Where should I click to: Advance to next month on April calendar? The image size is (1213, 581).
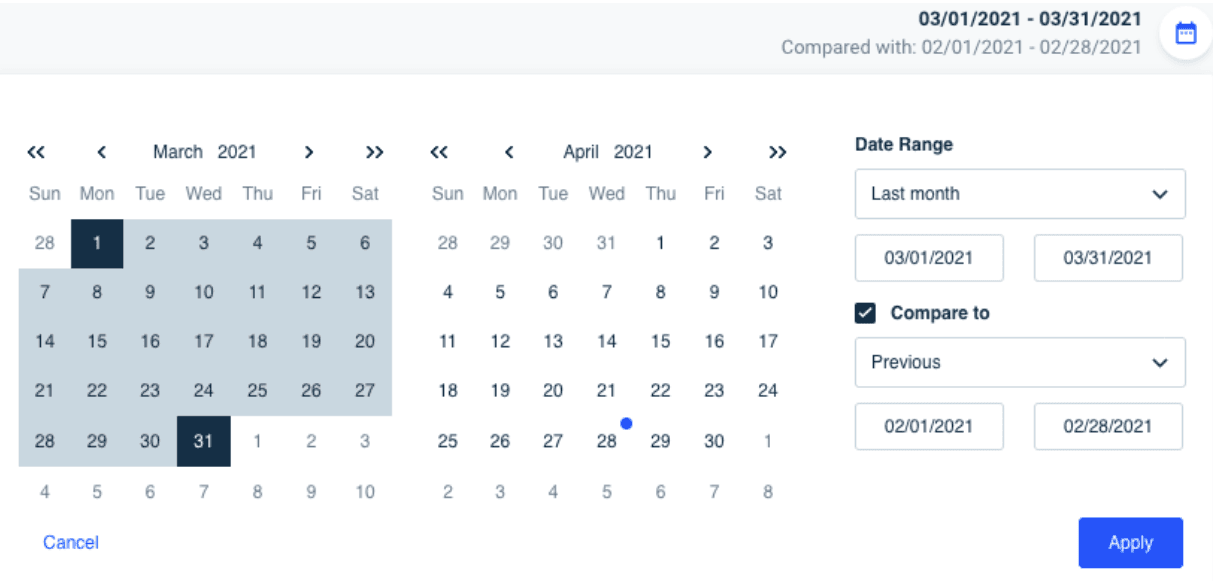(x=707, y=152)
